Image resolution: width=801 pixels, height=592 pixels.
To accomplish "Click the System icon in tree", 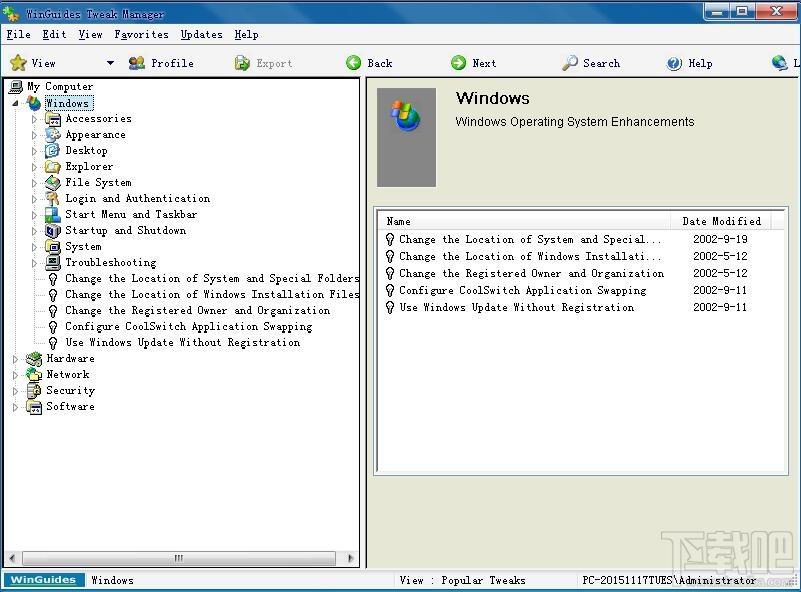I will 53,247.
